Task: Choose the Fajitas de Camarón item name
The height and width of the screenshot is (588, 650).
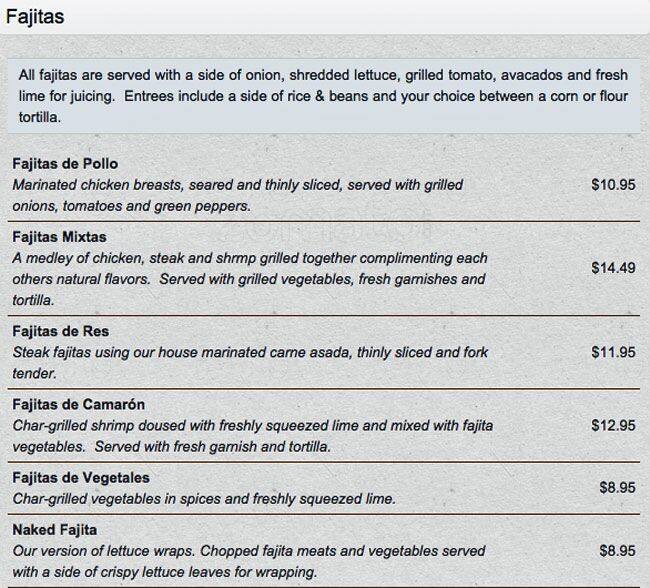Action: point(78,404)
